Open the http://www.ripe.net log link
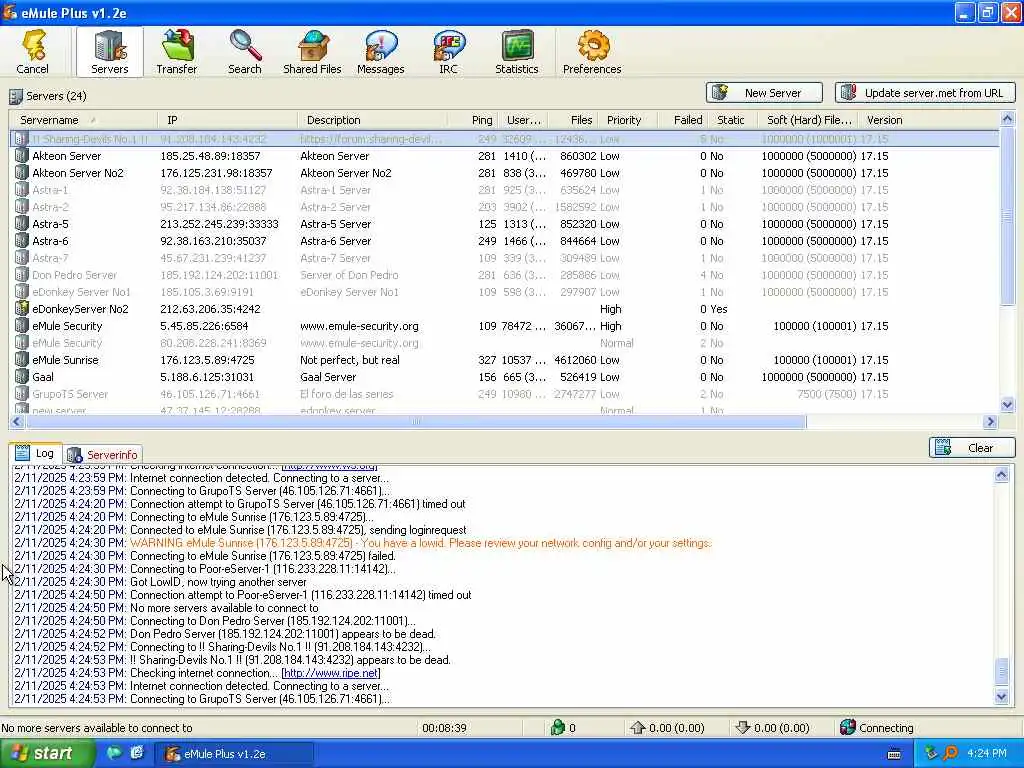 pos(330,673)
